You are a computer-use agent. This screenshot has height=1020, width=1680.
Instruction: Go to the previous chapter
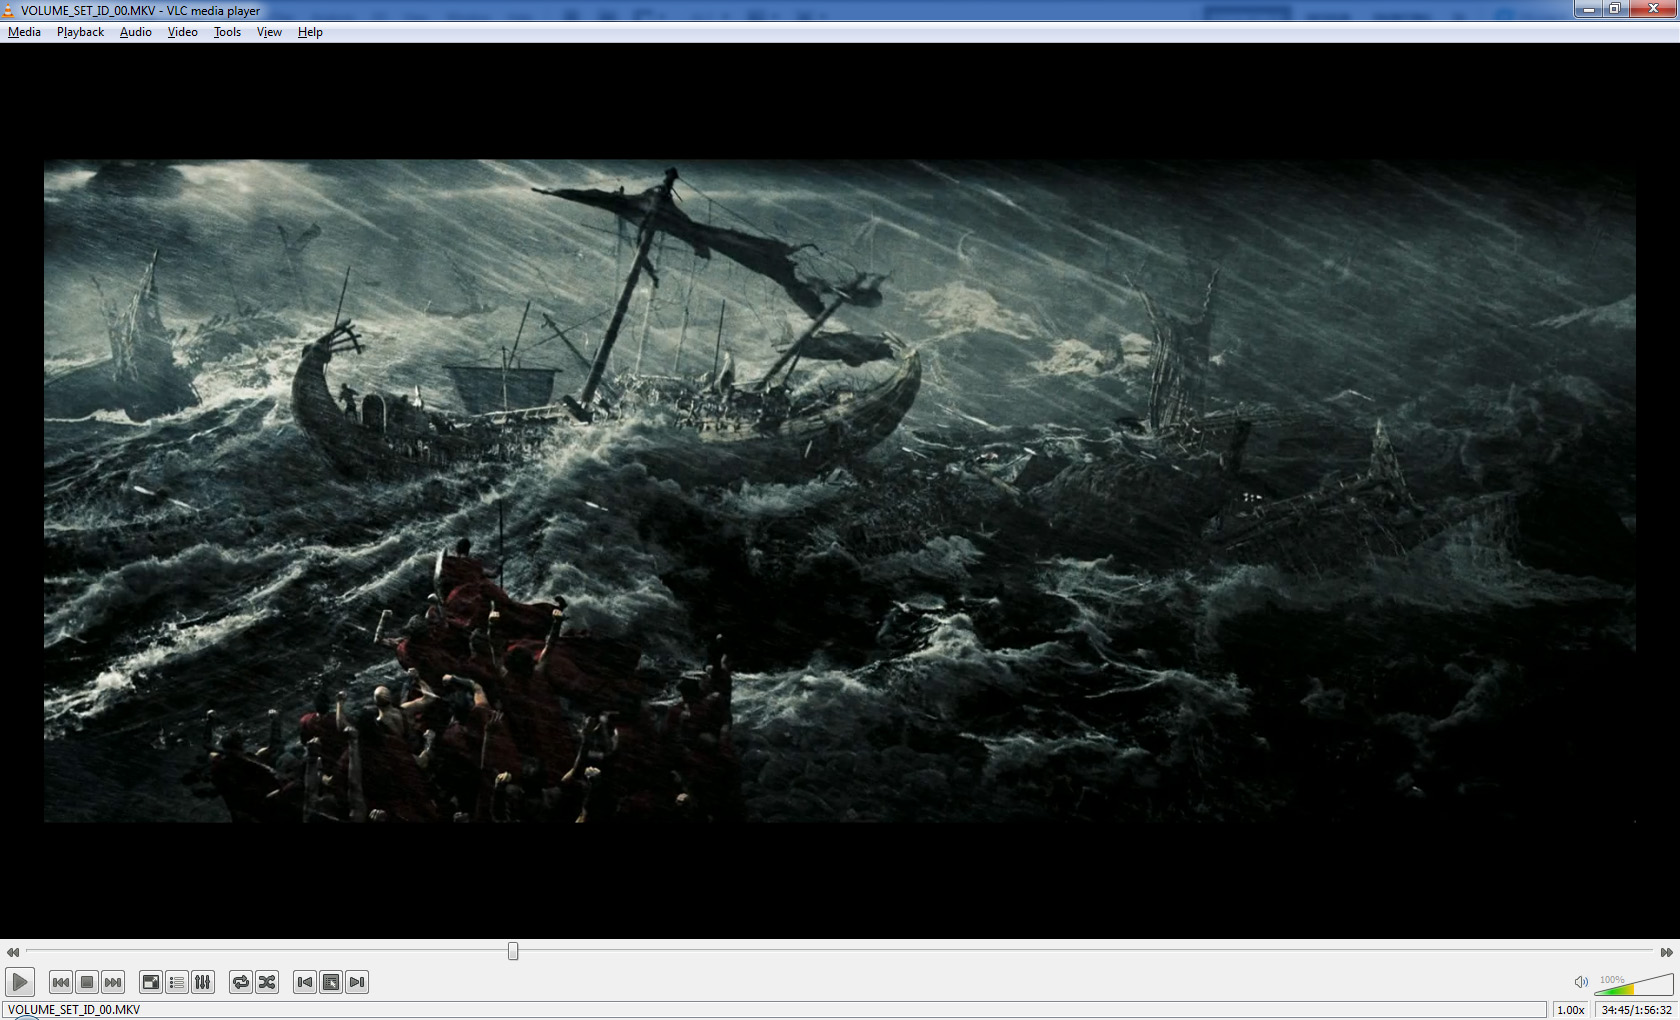coord(305,982)
